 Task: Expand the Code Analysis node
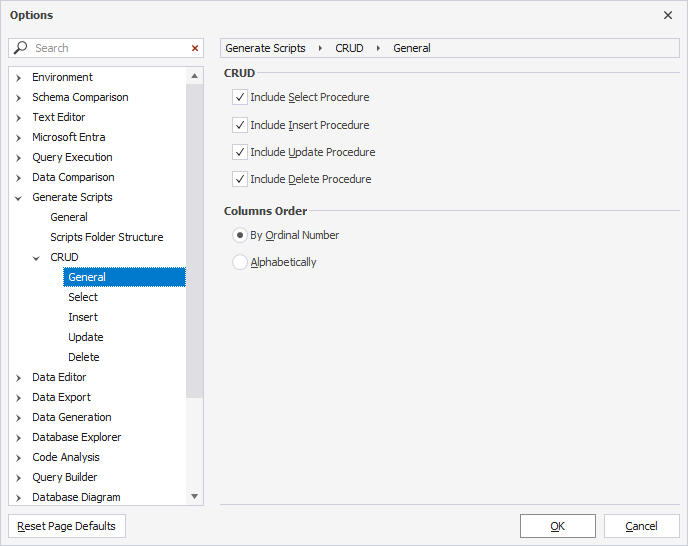pyautogui.click(x=18, y=458)
